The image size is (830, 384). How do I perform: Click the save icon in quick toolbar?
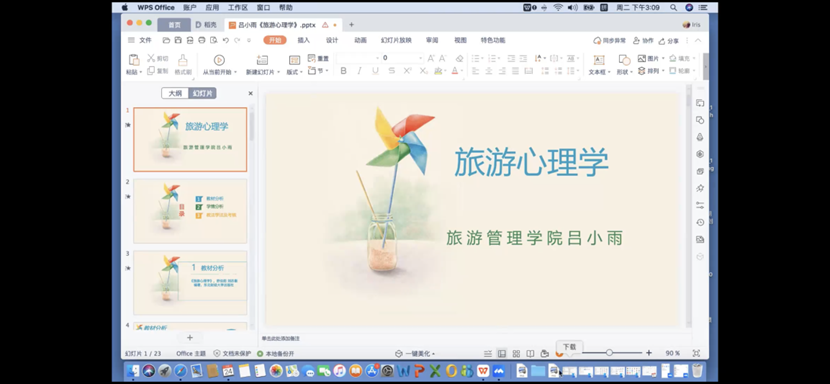click(178, 40)
